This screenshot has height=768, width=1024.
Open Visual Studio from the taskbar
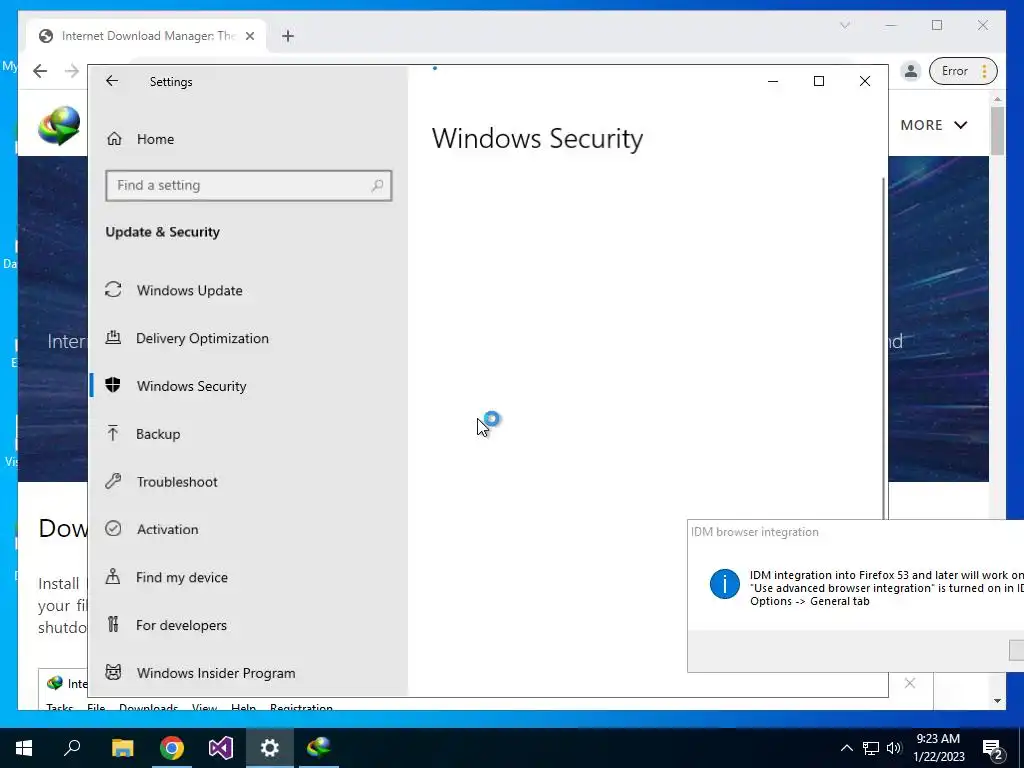[x=221, y=748]
